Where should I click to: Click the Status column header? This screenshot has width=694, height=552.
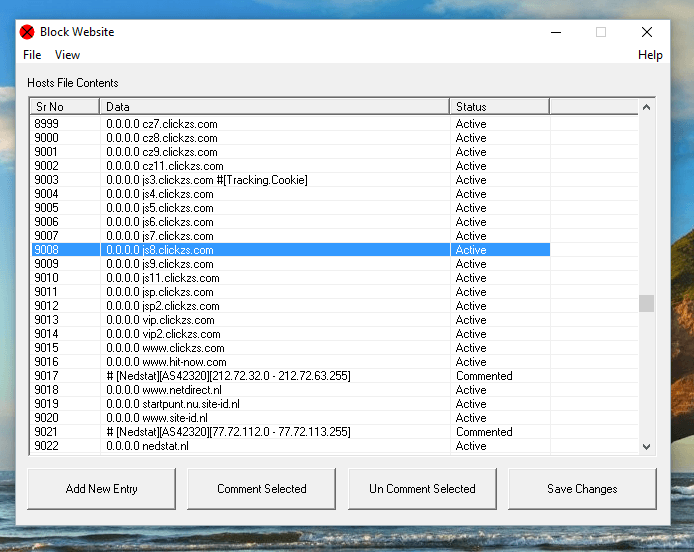[500, 107]
